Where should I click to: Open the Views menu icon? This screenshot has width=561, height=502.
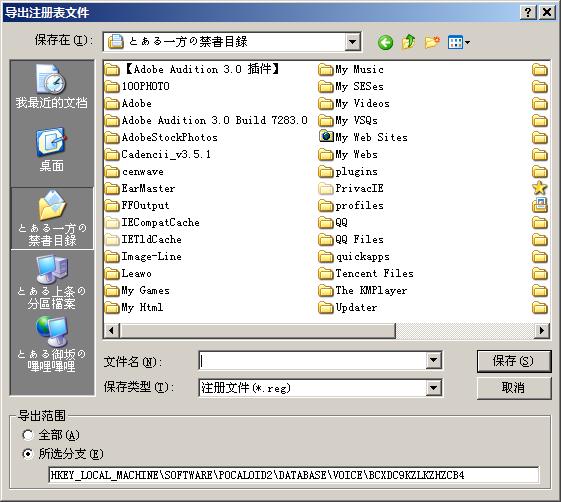[459, 43]
